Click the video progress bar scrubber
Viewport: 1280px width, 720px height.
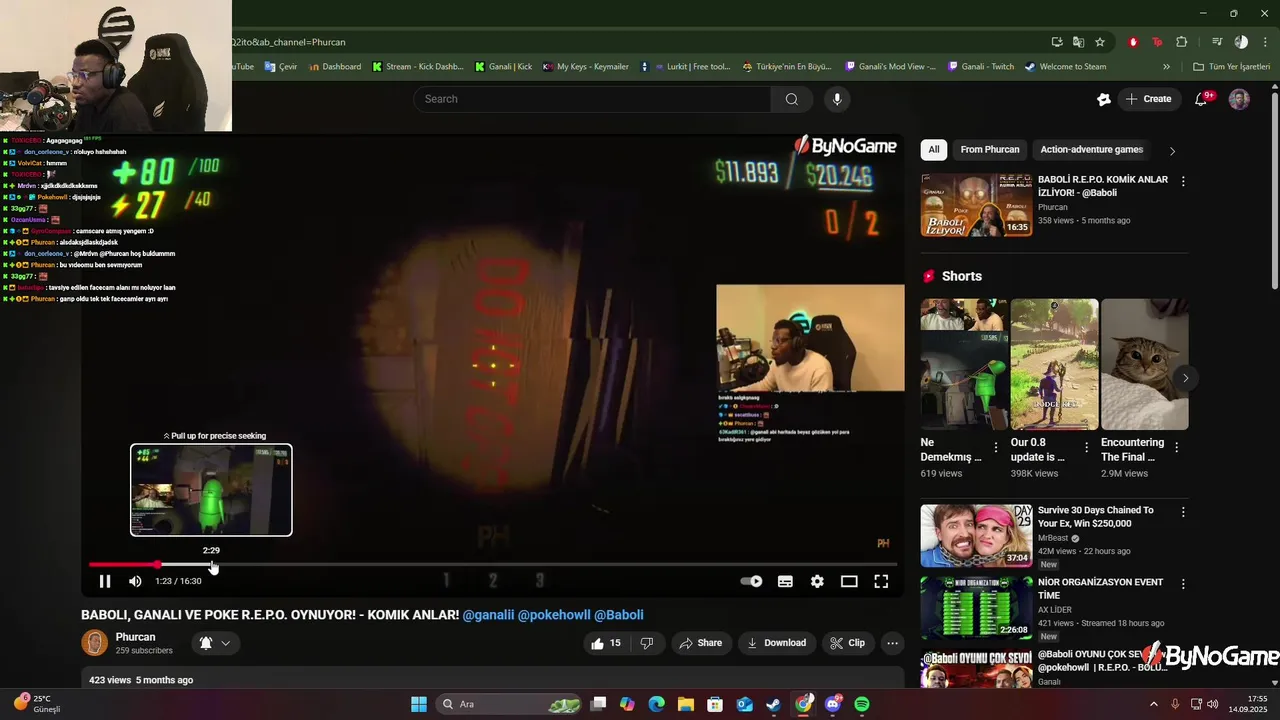157,565
